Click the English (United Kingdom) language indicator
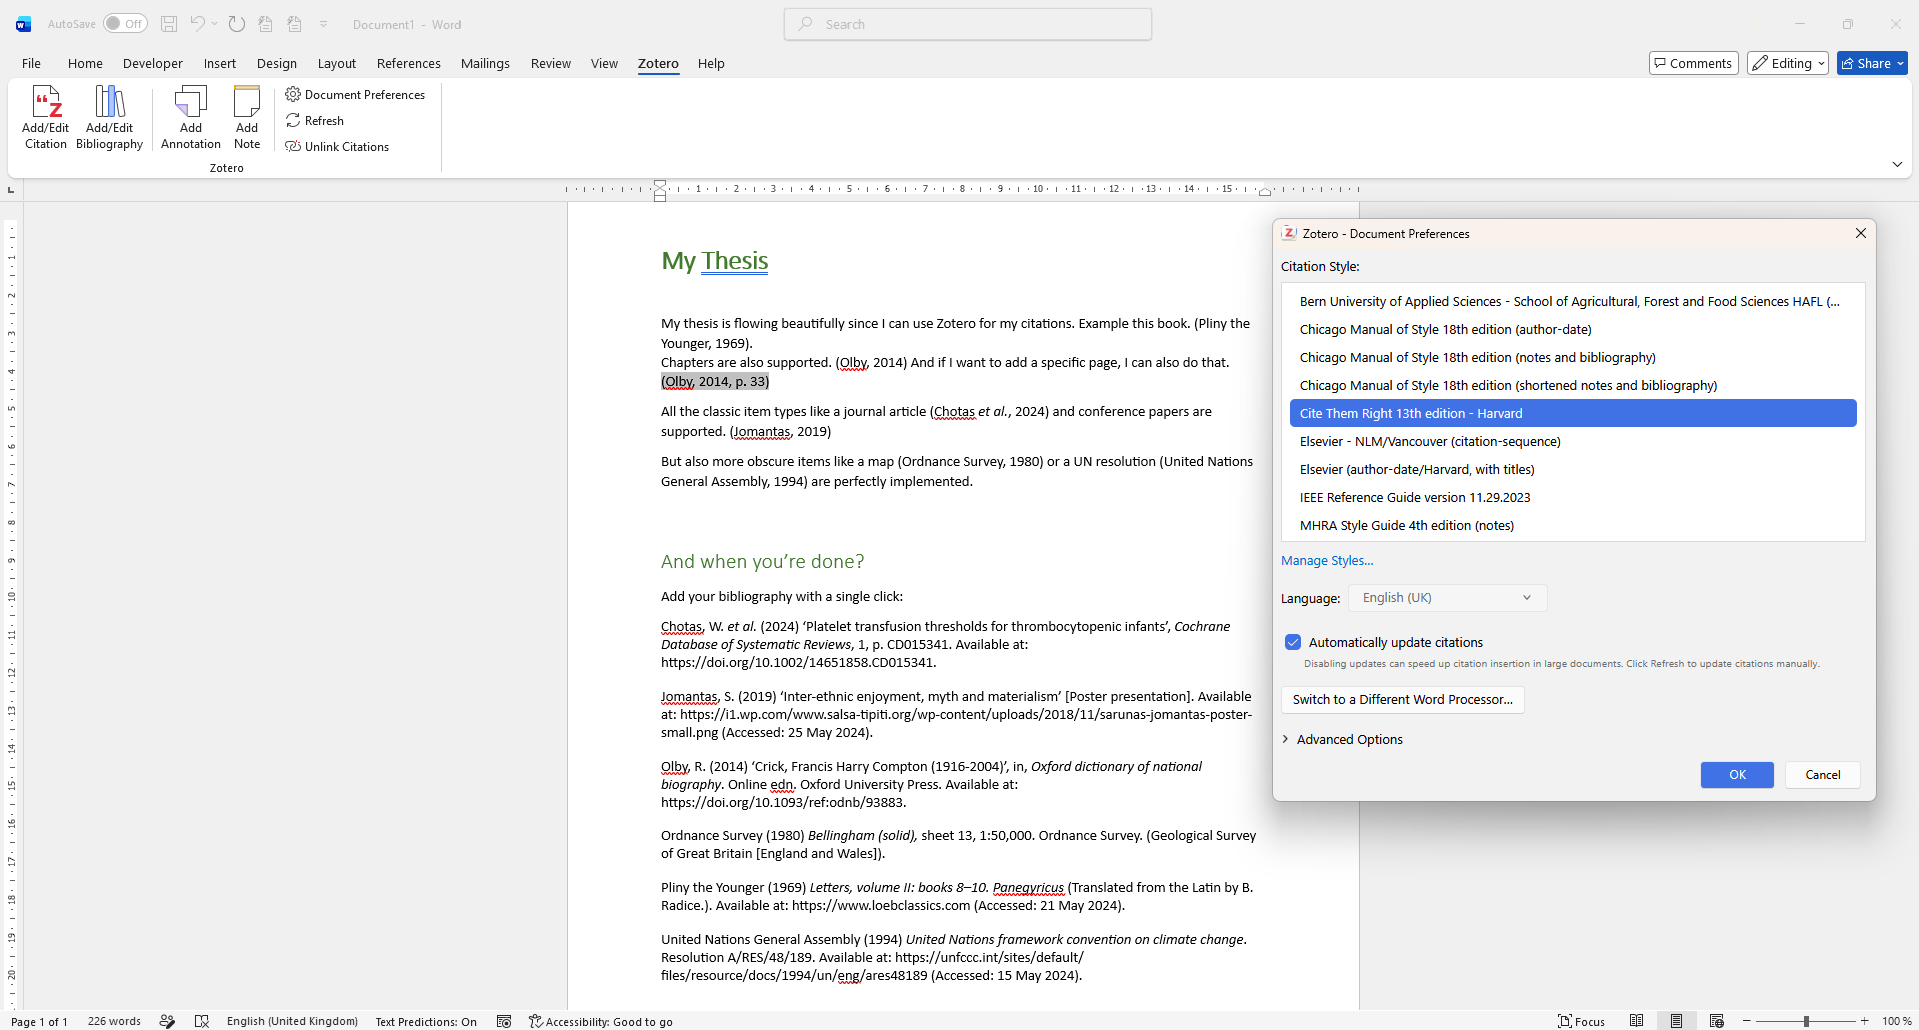The width and height of the screenshot is (1919, 1030). point(292,1021)
